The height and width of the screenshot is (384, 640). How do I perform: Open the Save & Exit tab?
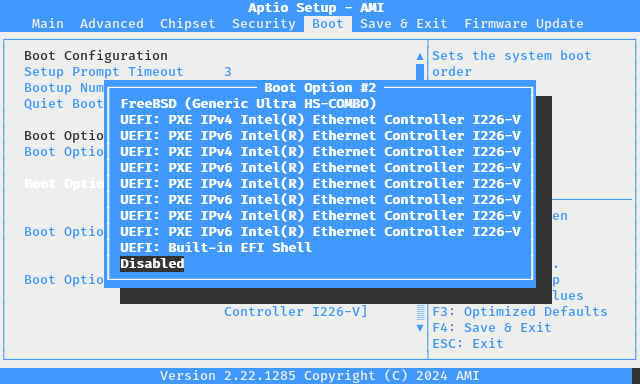coord(404,24)
